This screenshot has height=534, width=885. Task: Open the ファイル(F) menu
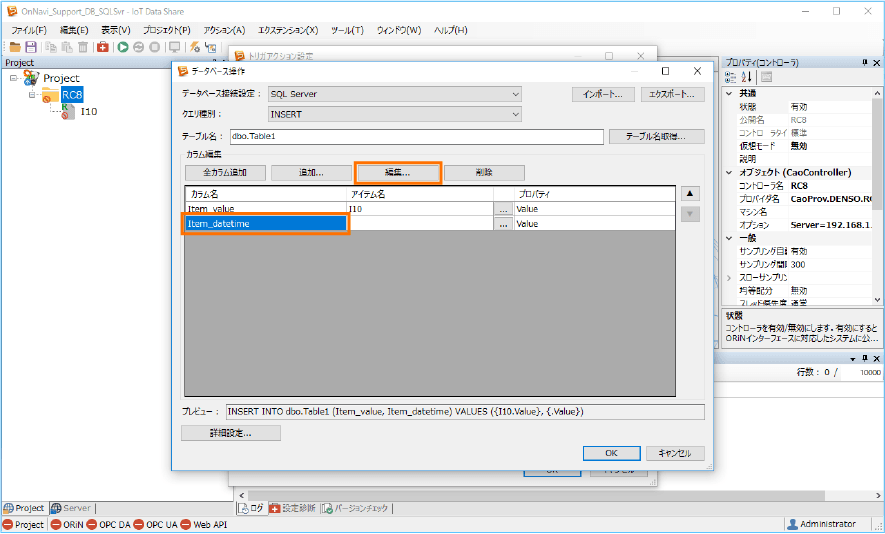29,30
